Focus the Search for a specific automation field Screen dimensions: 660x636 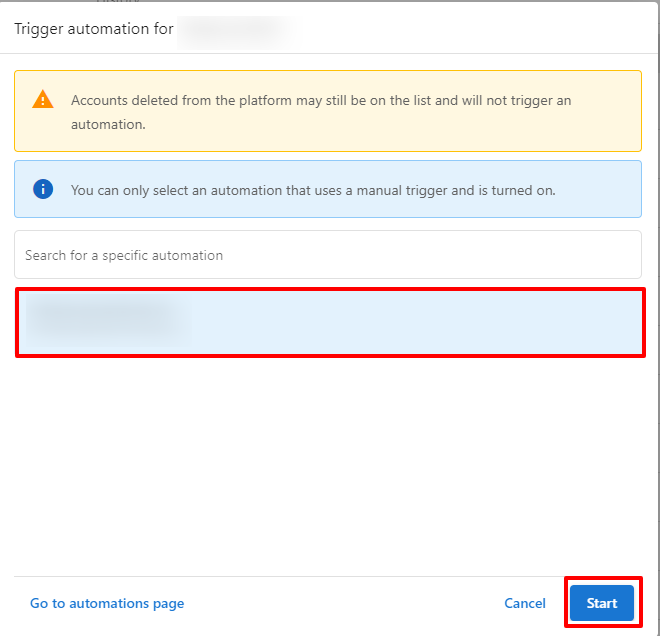(x=328, y=255)
